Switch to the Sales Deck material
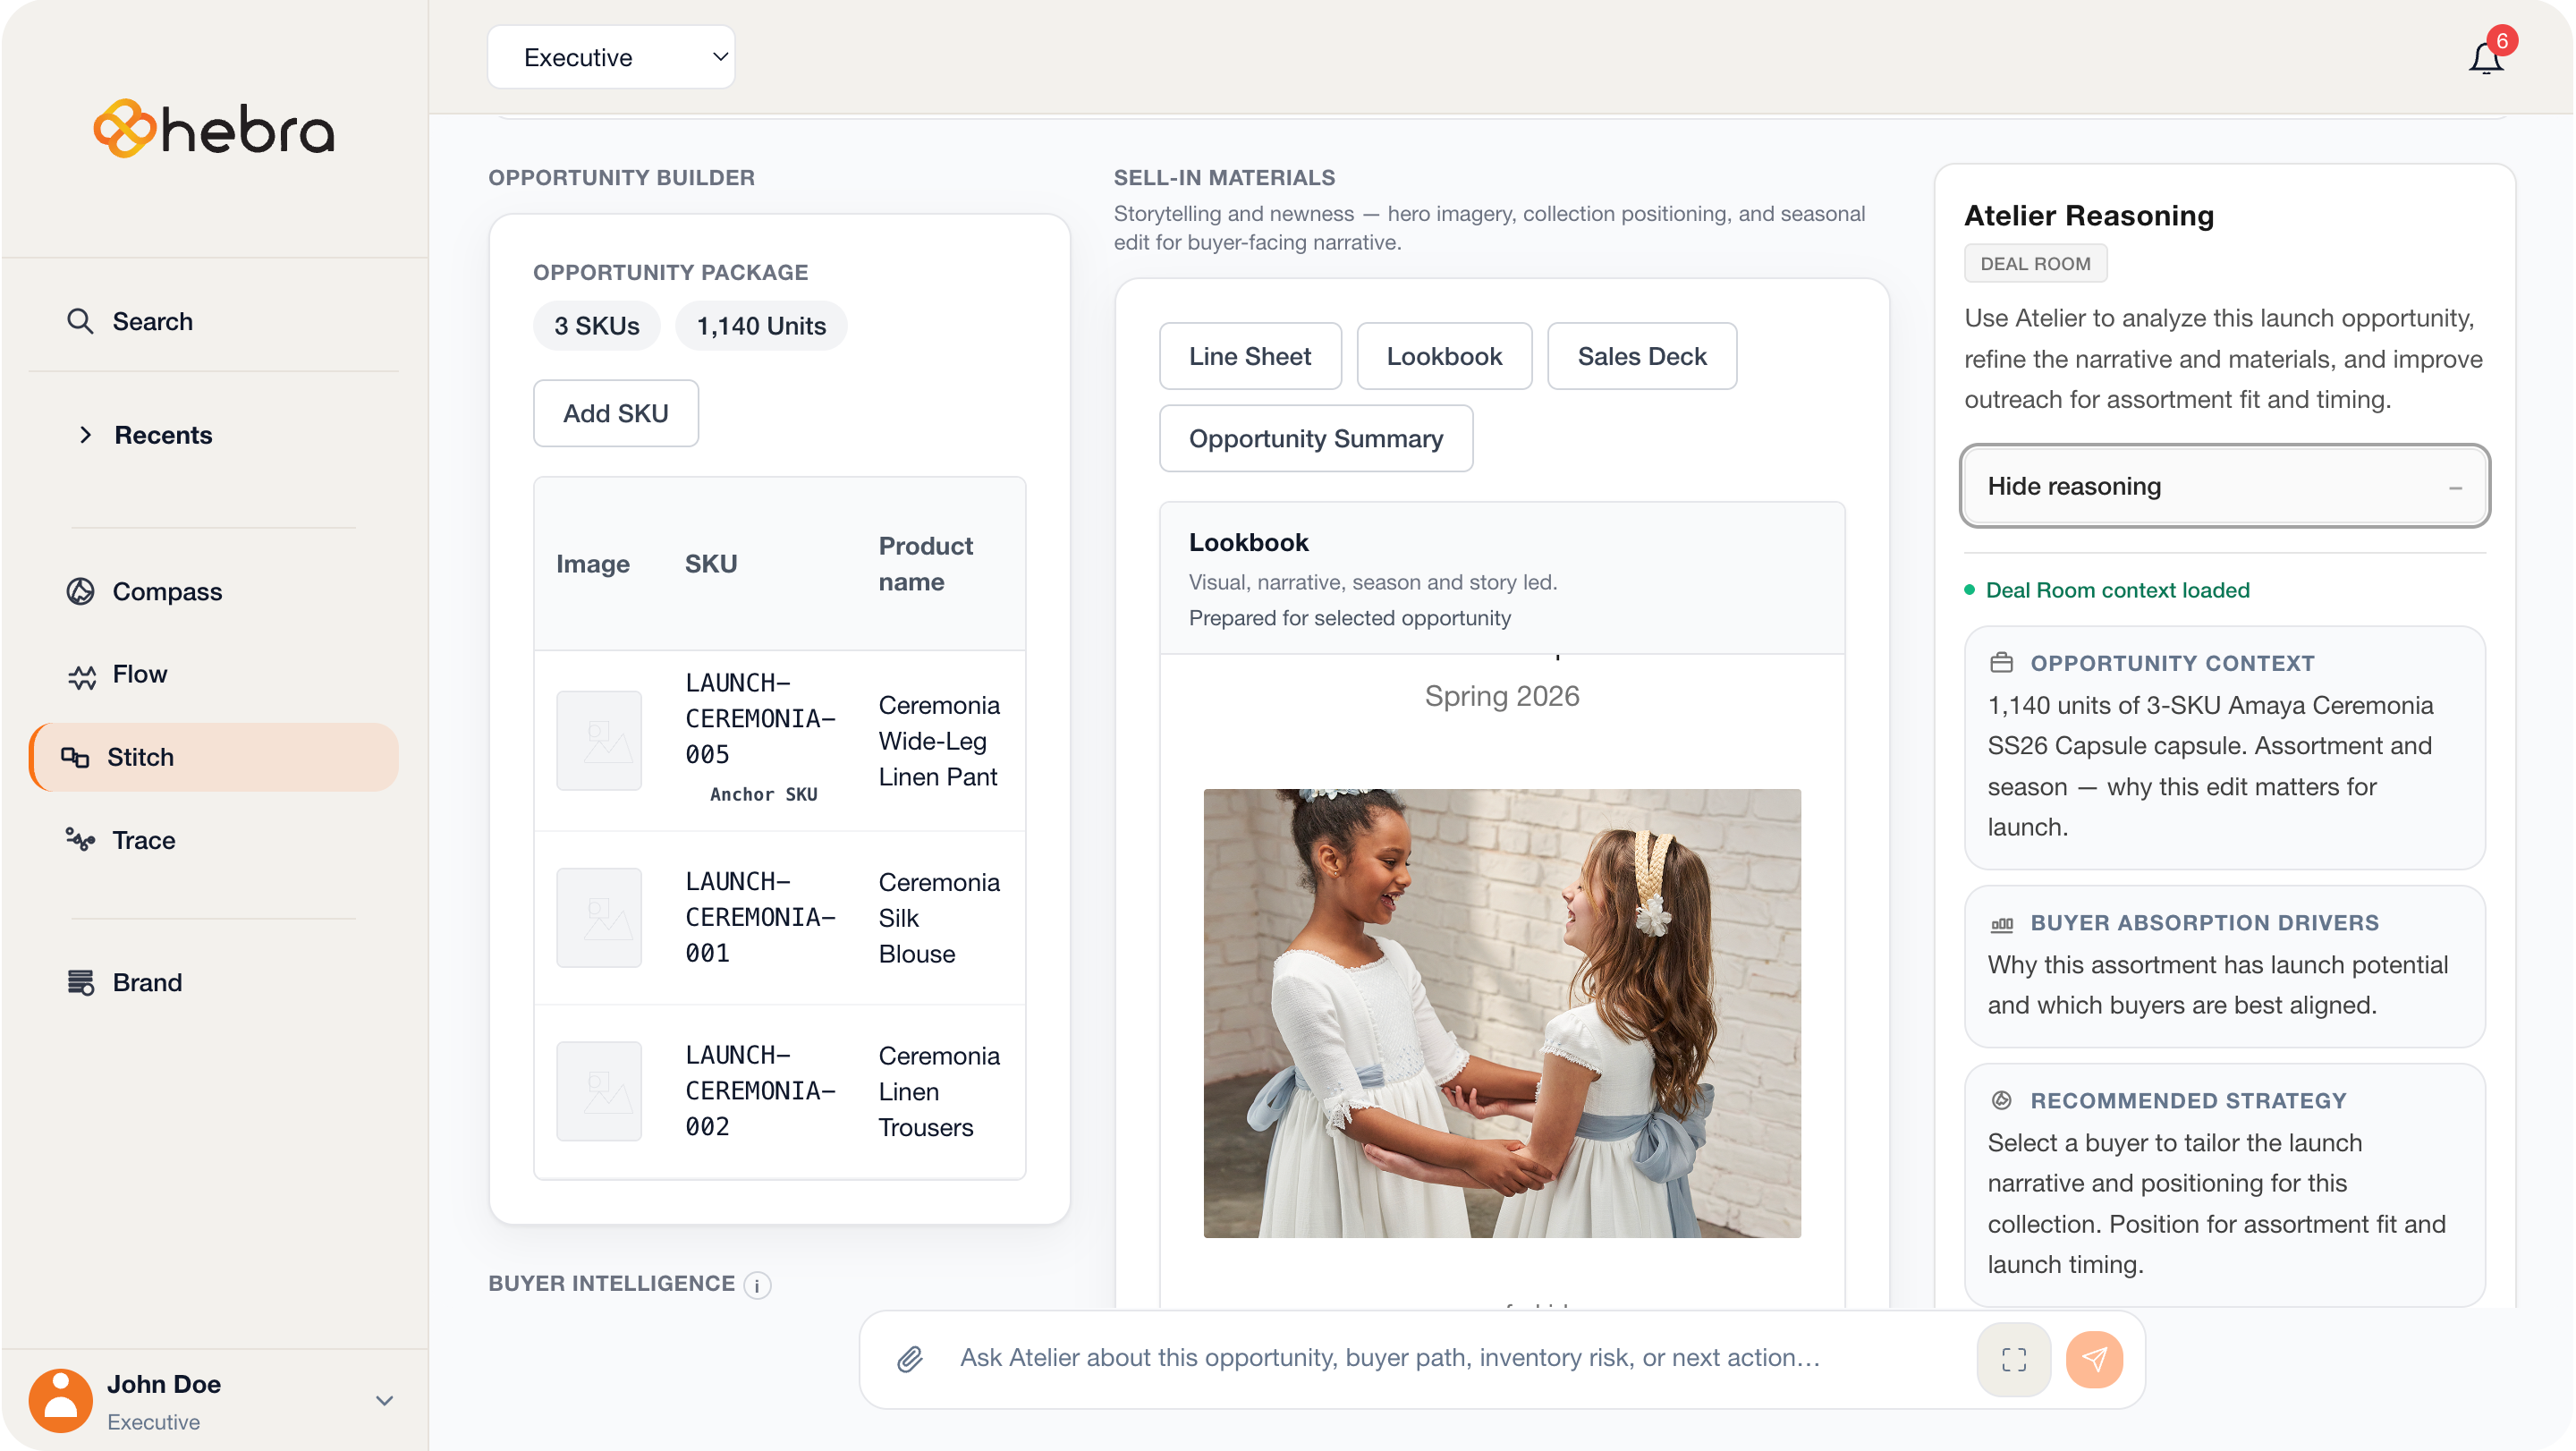This screenshot has height=1451, width=2576. (x=1642, y=356)
